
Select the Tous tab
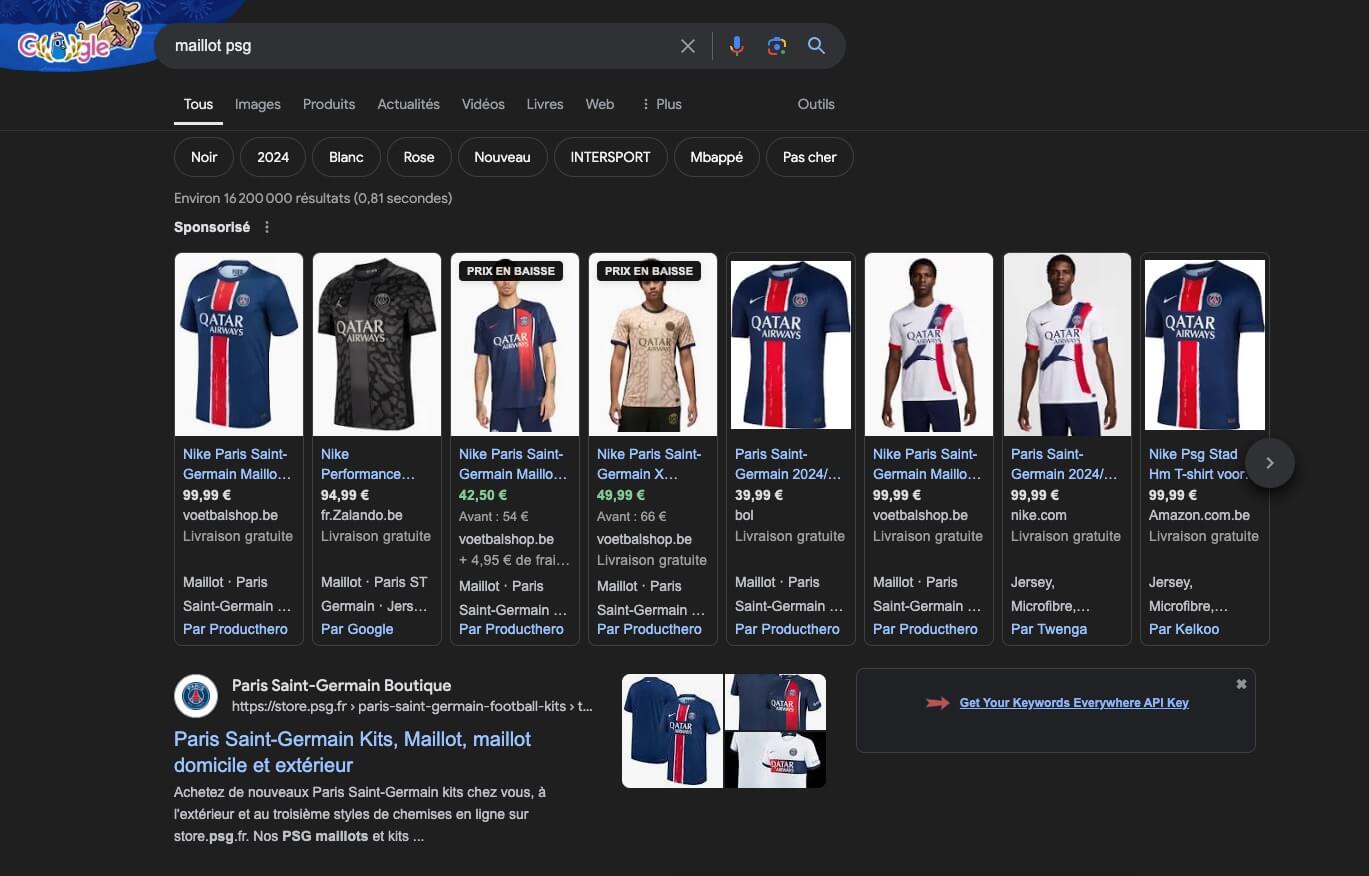click(198, 104)
